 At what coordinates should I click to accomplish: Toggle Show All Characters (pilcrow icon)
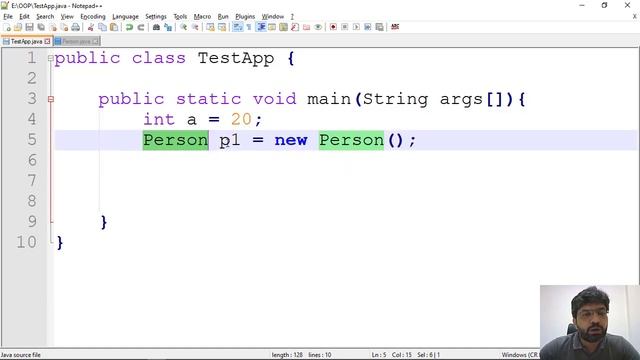pos(249,27)
